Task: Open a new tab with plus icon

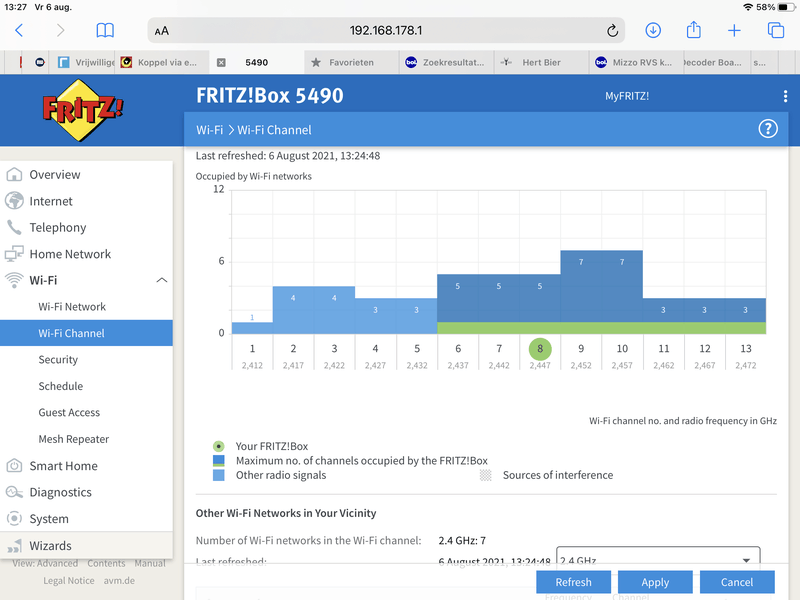Action: click(x=734, y=31)
